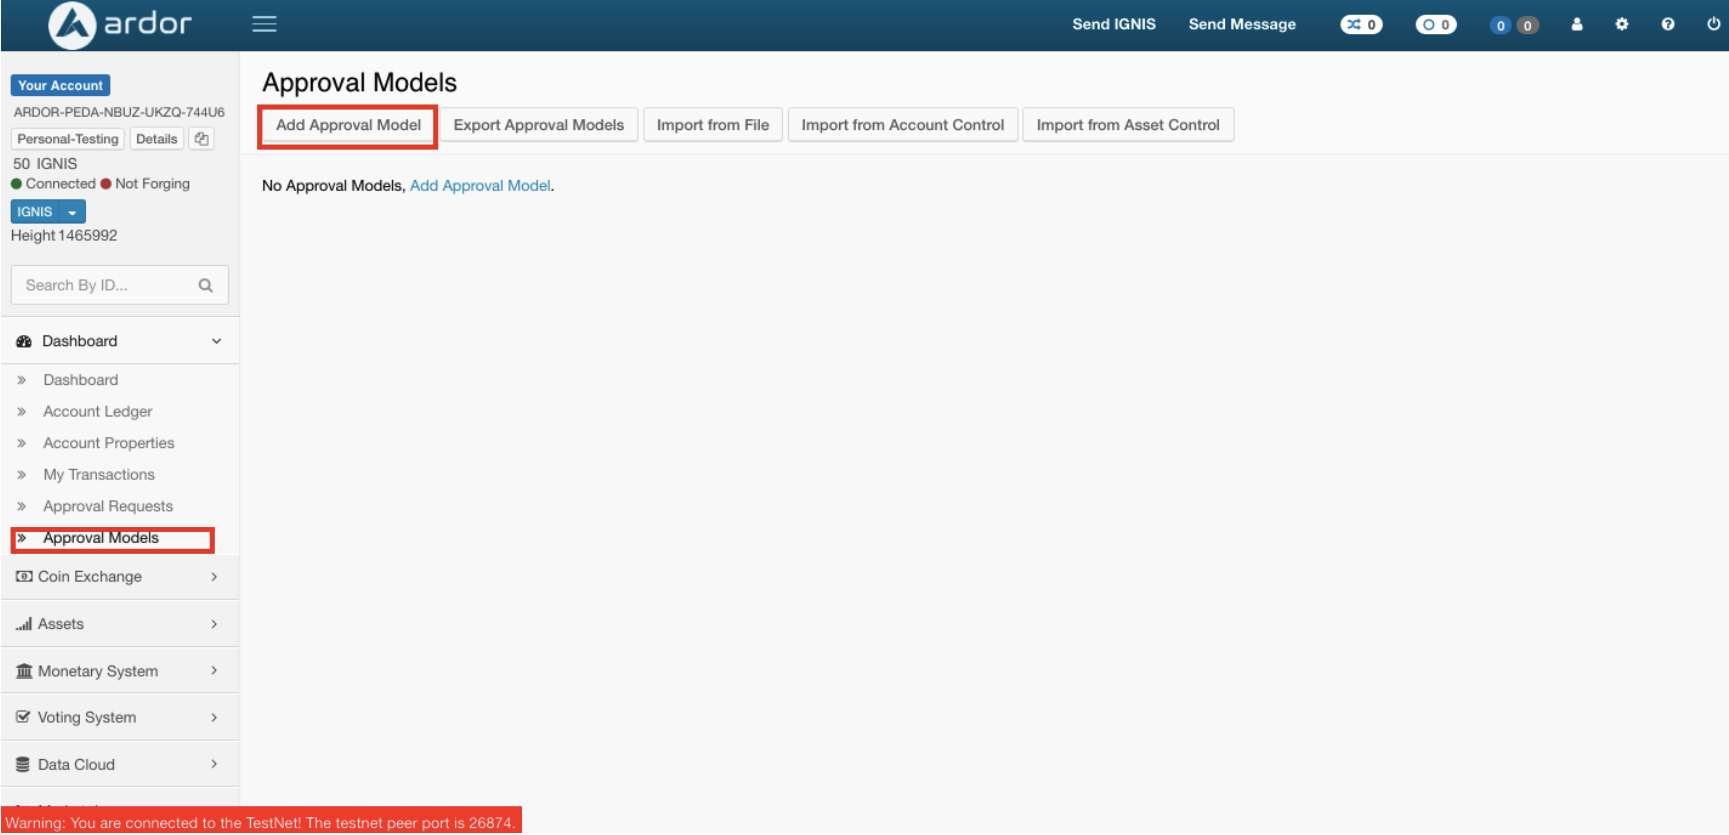Open the shuffle transactions counter badge
Viewport: 1729px width, 835px height.
pos(1361,25)
